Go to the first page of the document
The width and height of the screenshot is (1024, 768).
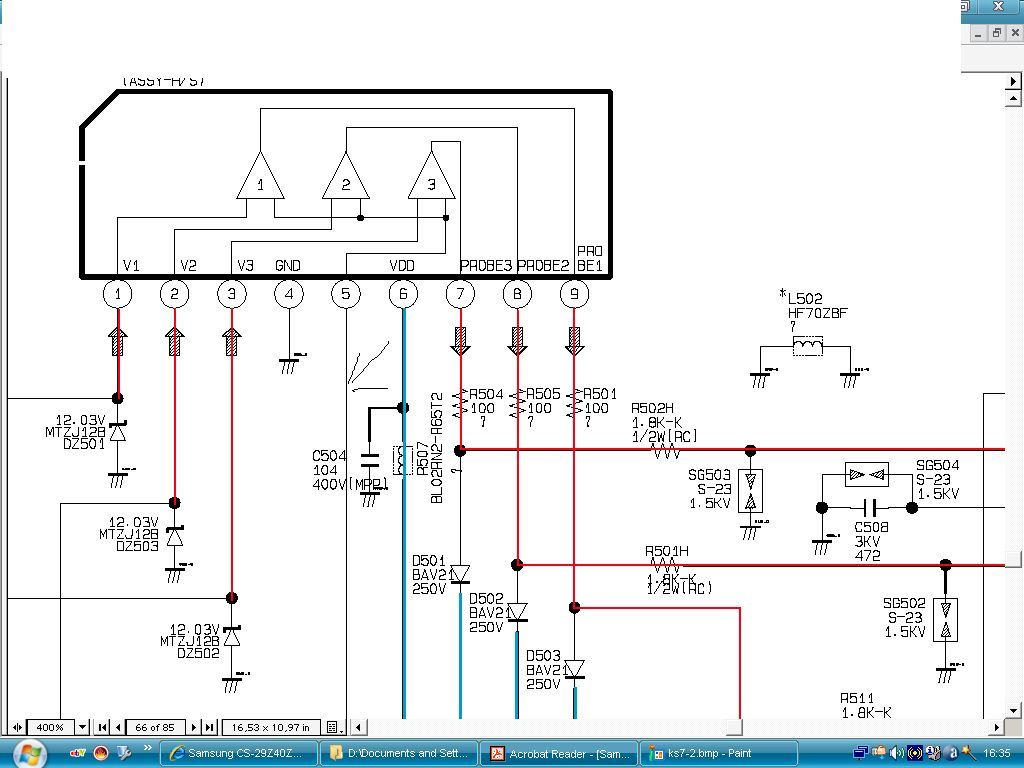103,727
